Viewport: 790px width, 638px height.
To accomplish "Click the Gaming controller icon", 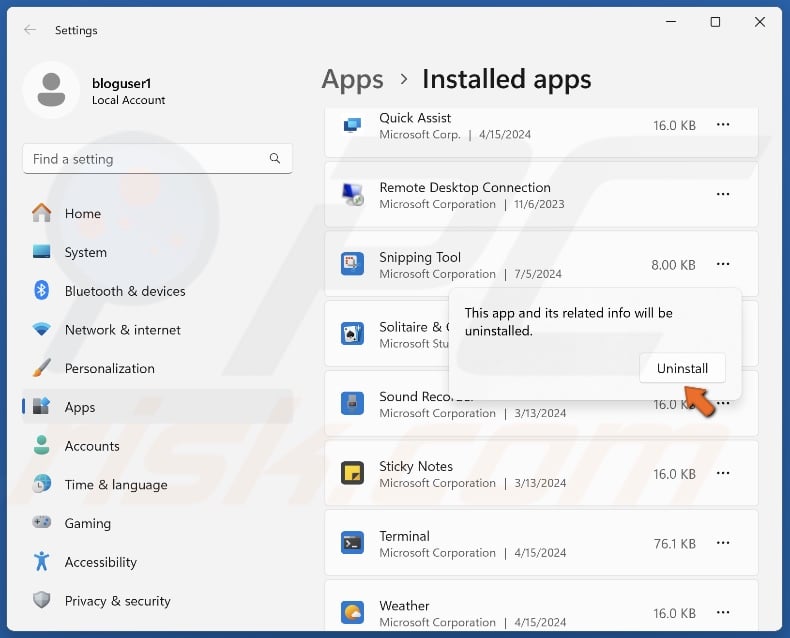I will click(x=41, y=522).
